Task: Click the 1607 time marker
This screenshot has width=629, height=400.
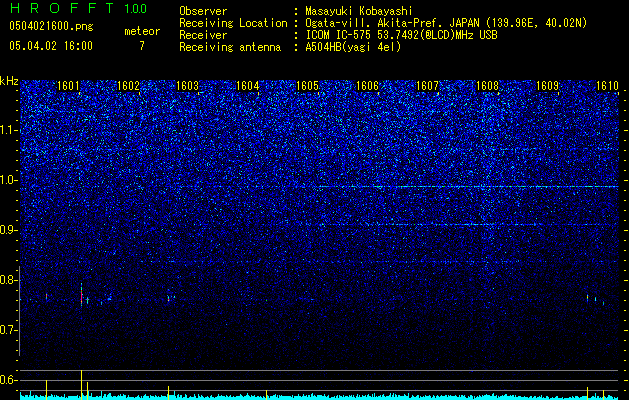Action: (x=427, y=86)
